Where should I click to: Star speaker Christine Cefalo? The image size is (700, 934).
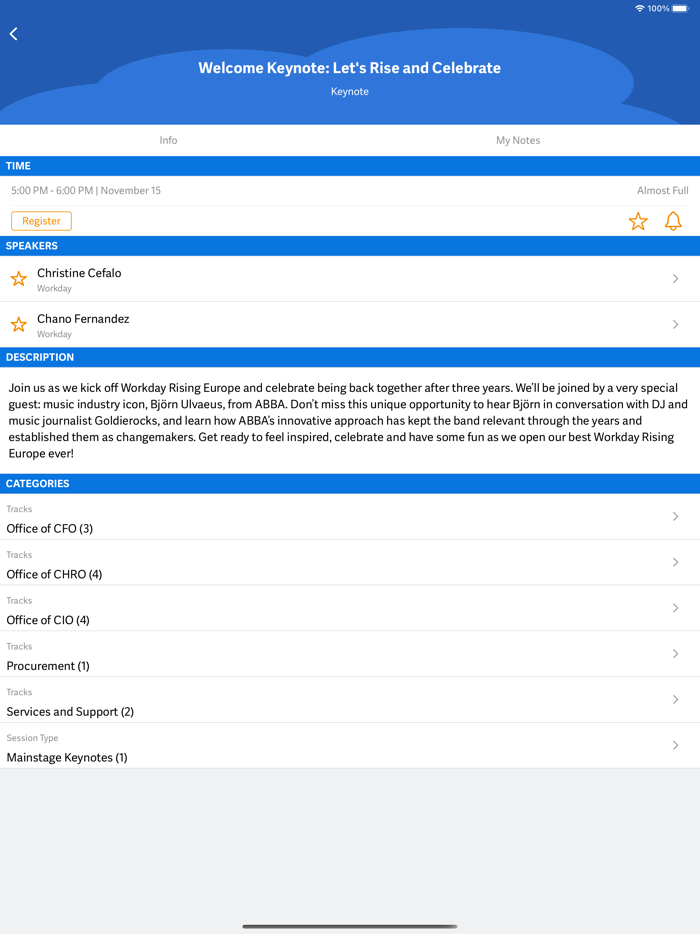click(x=18, y=278)
